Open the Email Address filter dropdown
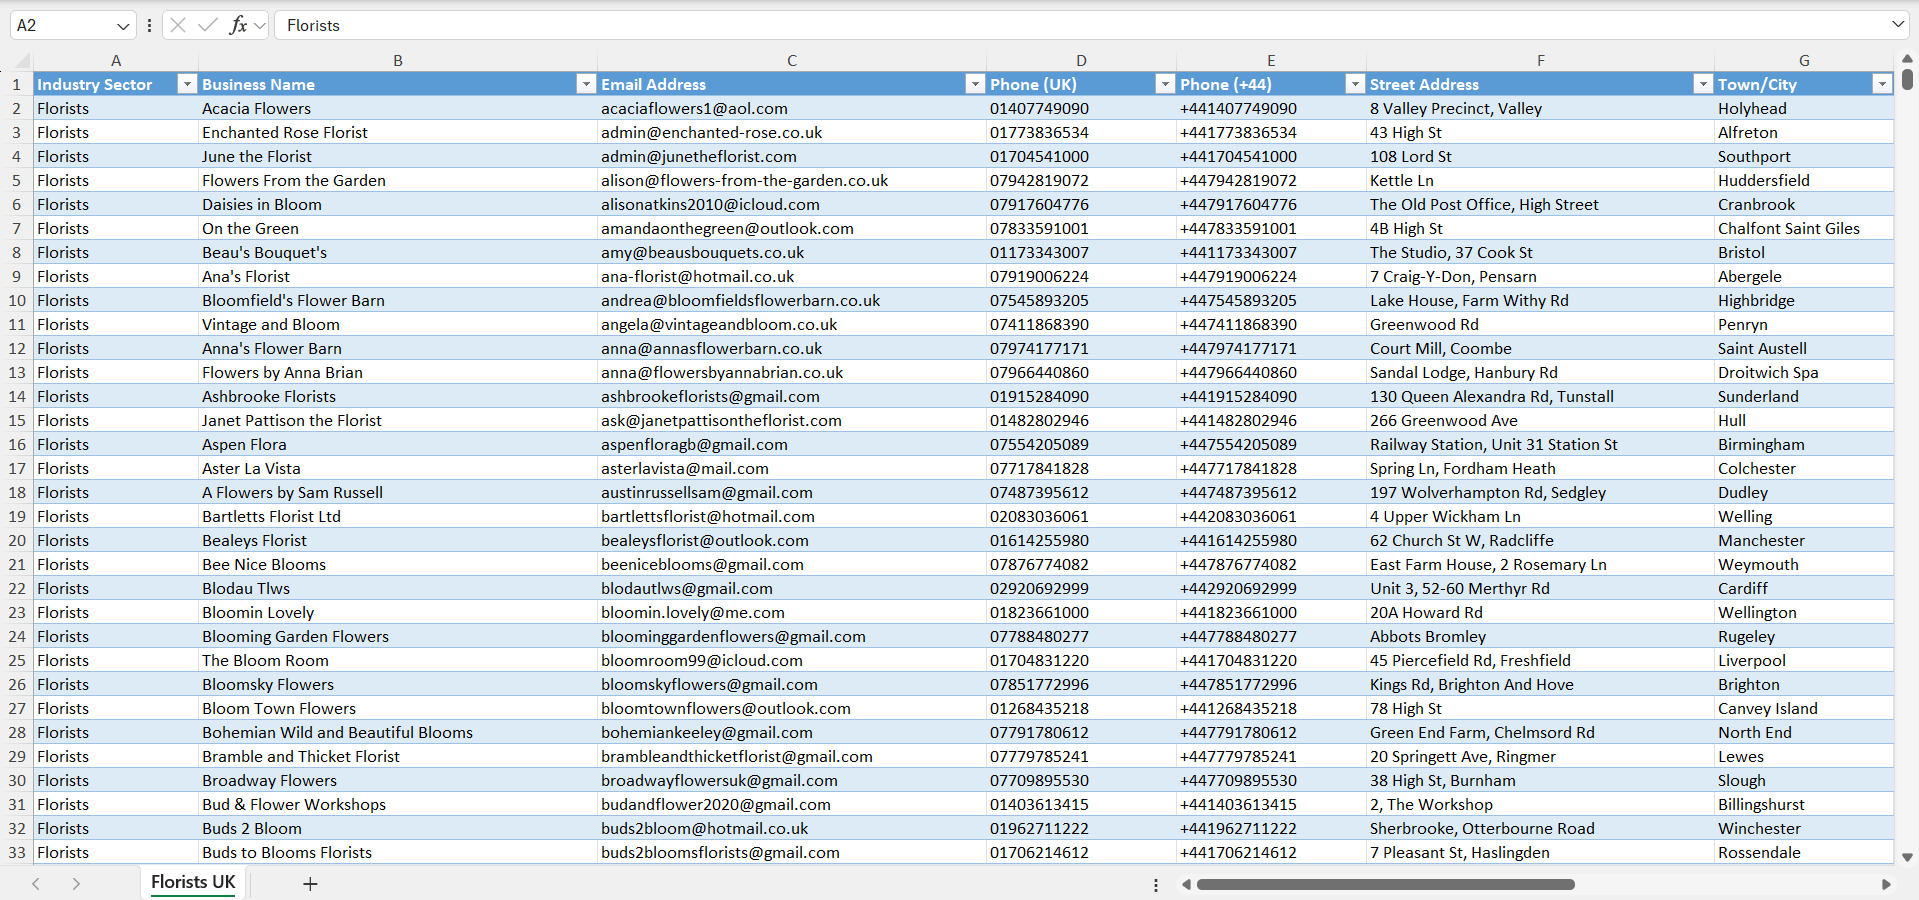Screen dimensions: 1919x900 point(975,84)
